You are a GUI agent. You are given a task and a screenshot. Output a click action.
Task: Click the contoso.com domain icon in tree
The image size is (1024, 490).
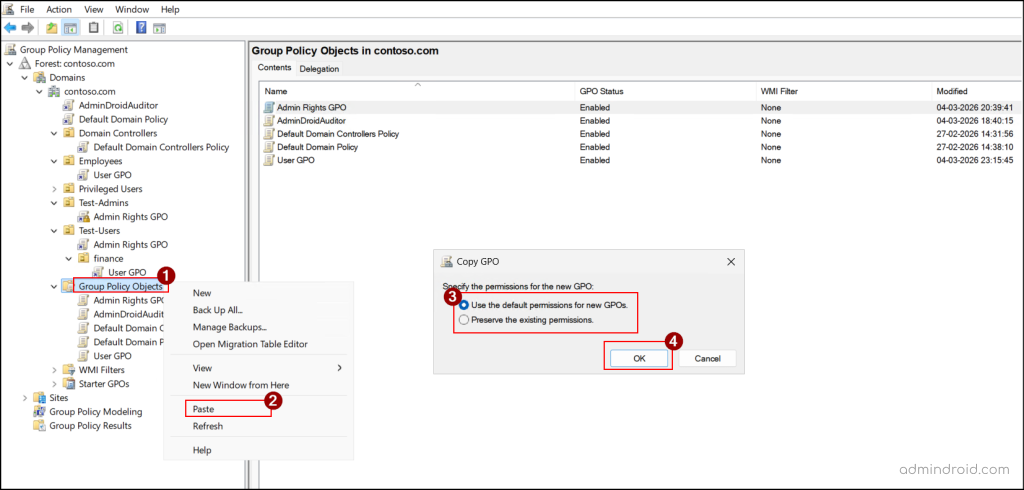point(54,91)
